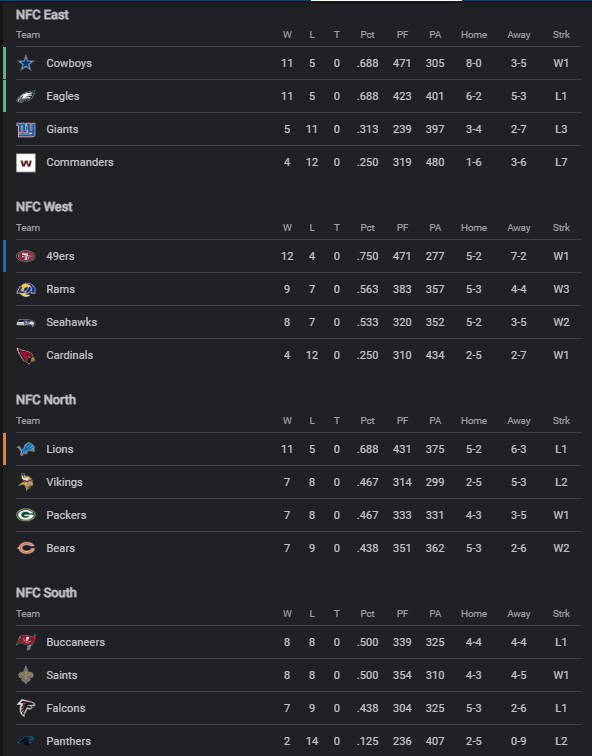The width and height of the screenshot is (592, 756).
Task: Click the Rams horn logo
Action: point(26,289)
